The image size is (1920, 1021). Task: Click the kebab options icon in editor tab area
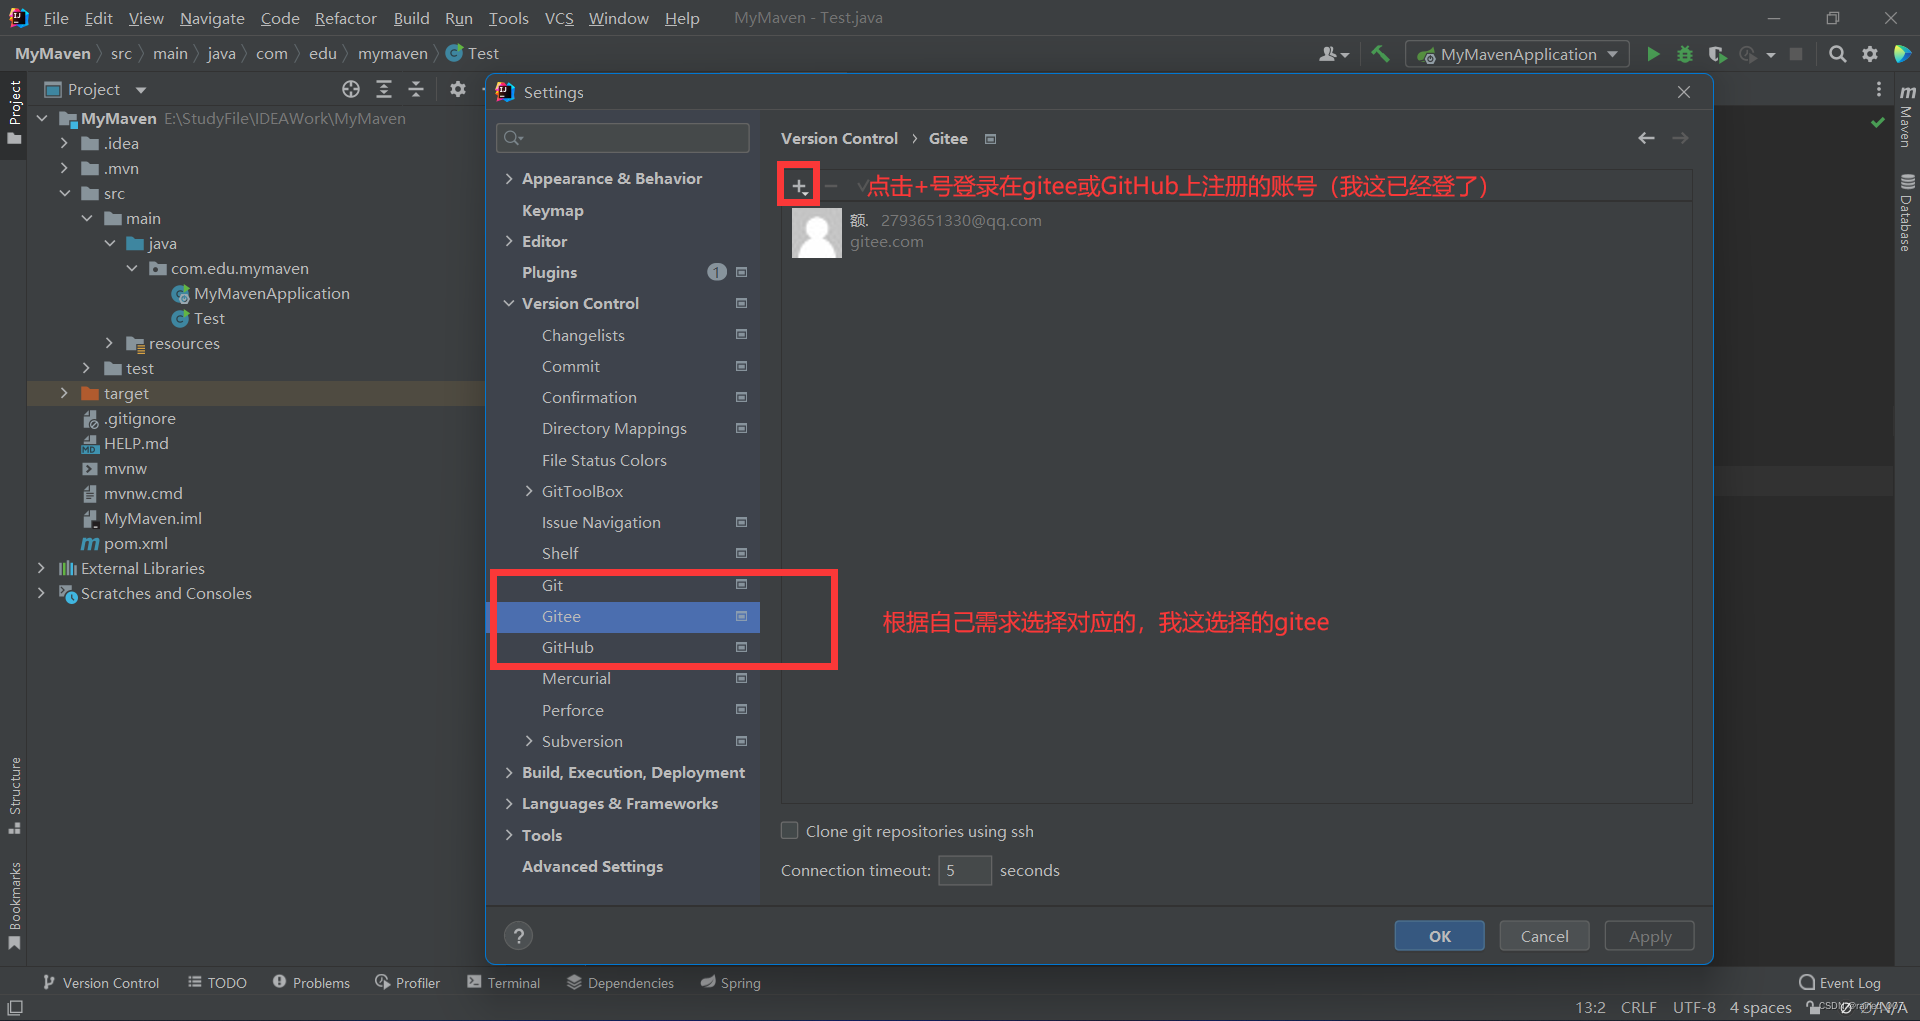point(1879,89)
